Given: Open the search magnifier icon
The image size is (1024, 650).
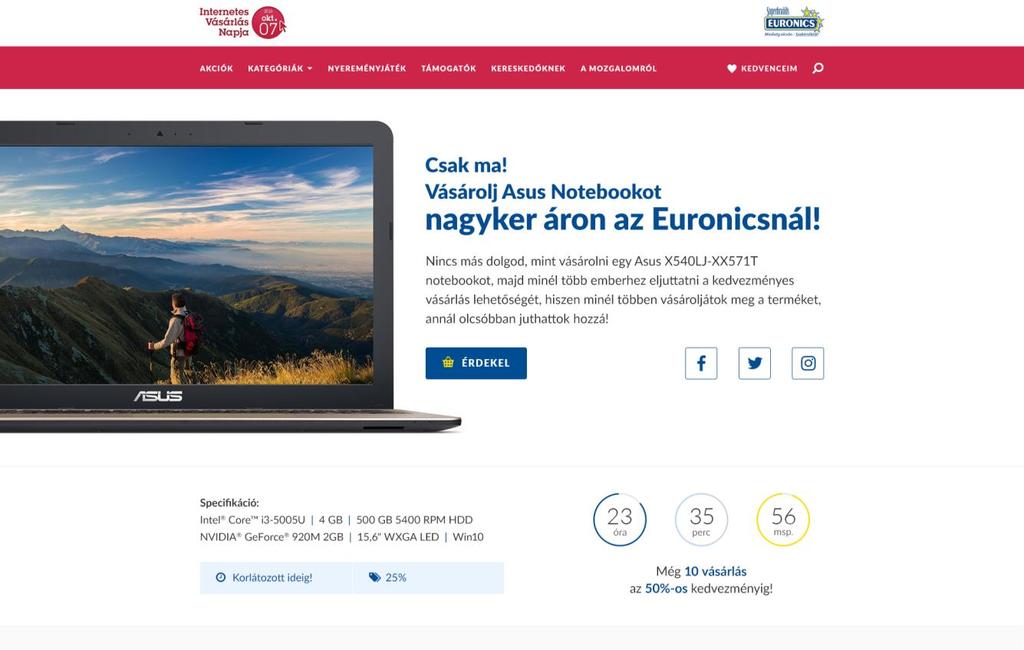Looking at the screenshot, I should pyautogui.click(x=818, y=68).
